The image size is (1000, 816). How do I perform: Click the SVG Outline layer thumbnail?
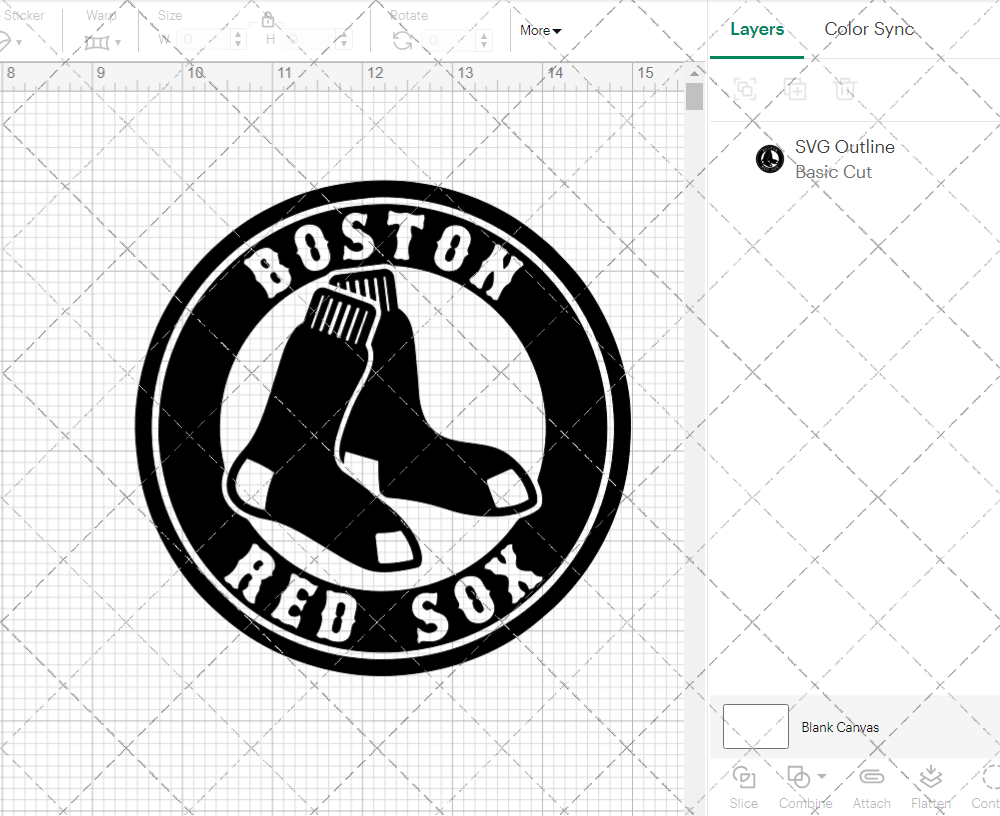coord(770,159)
